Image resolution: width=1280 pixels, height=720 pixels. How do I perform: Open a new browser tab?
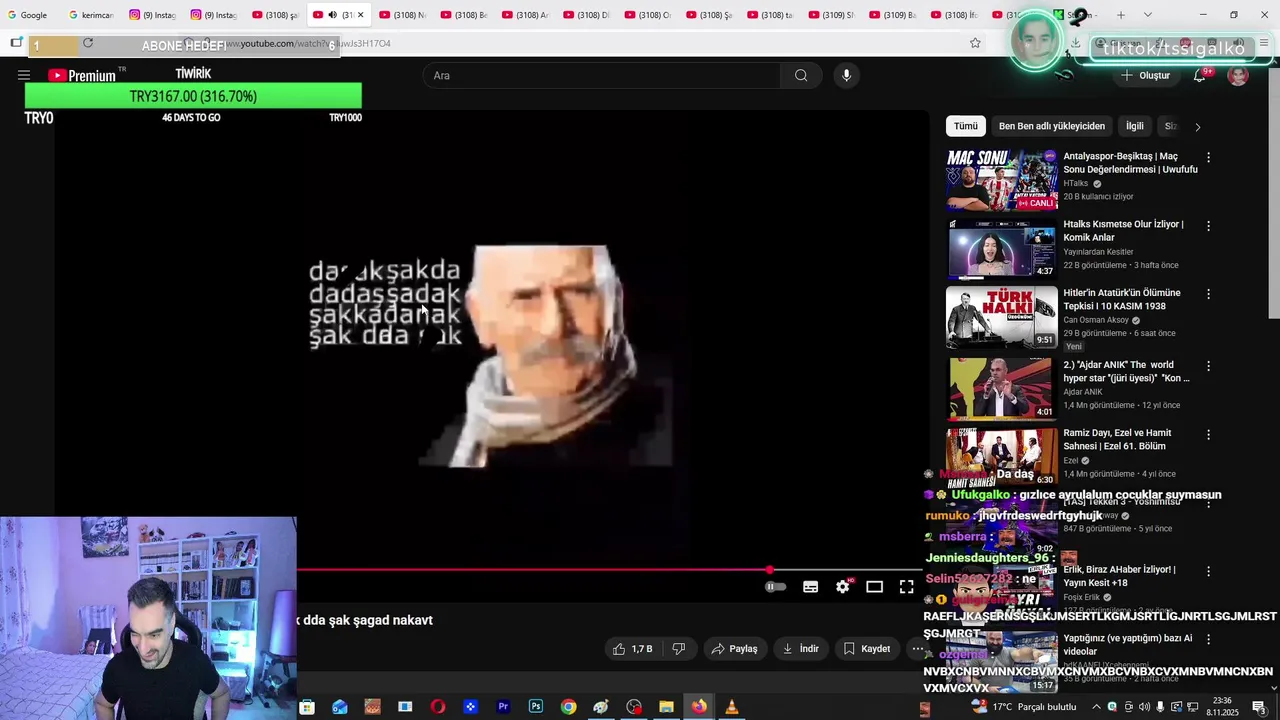1121,15
